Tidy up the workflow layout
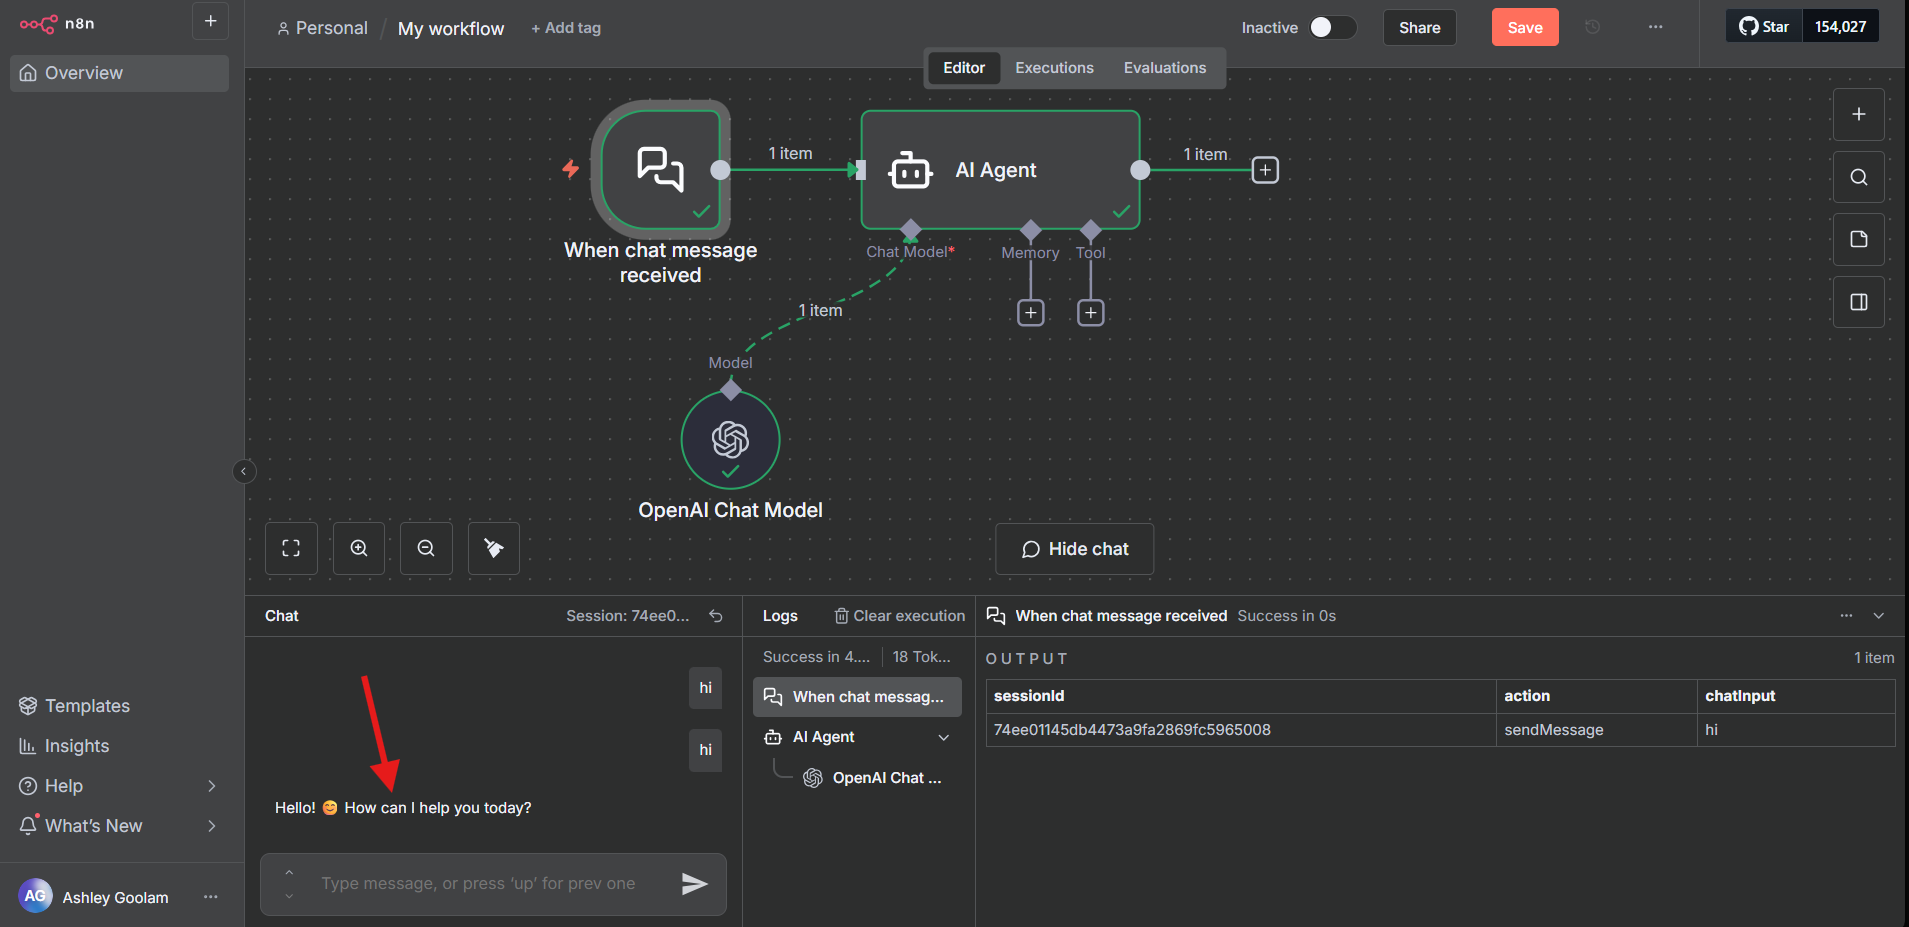 (x=493, y=548)
